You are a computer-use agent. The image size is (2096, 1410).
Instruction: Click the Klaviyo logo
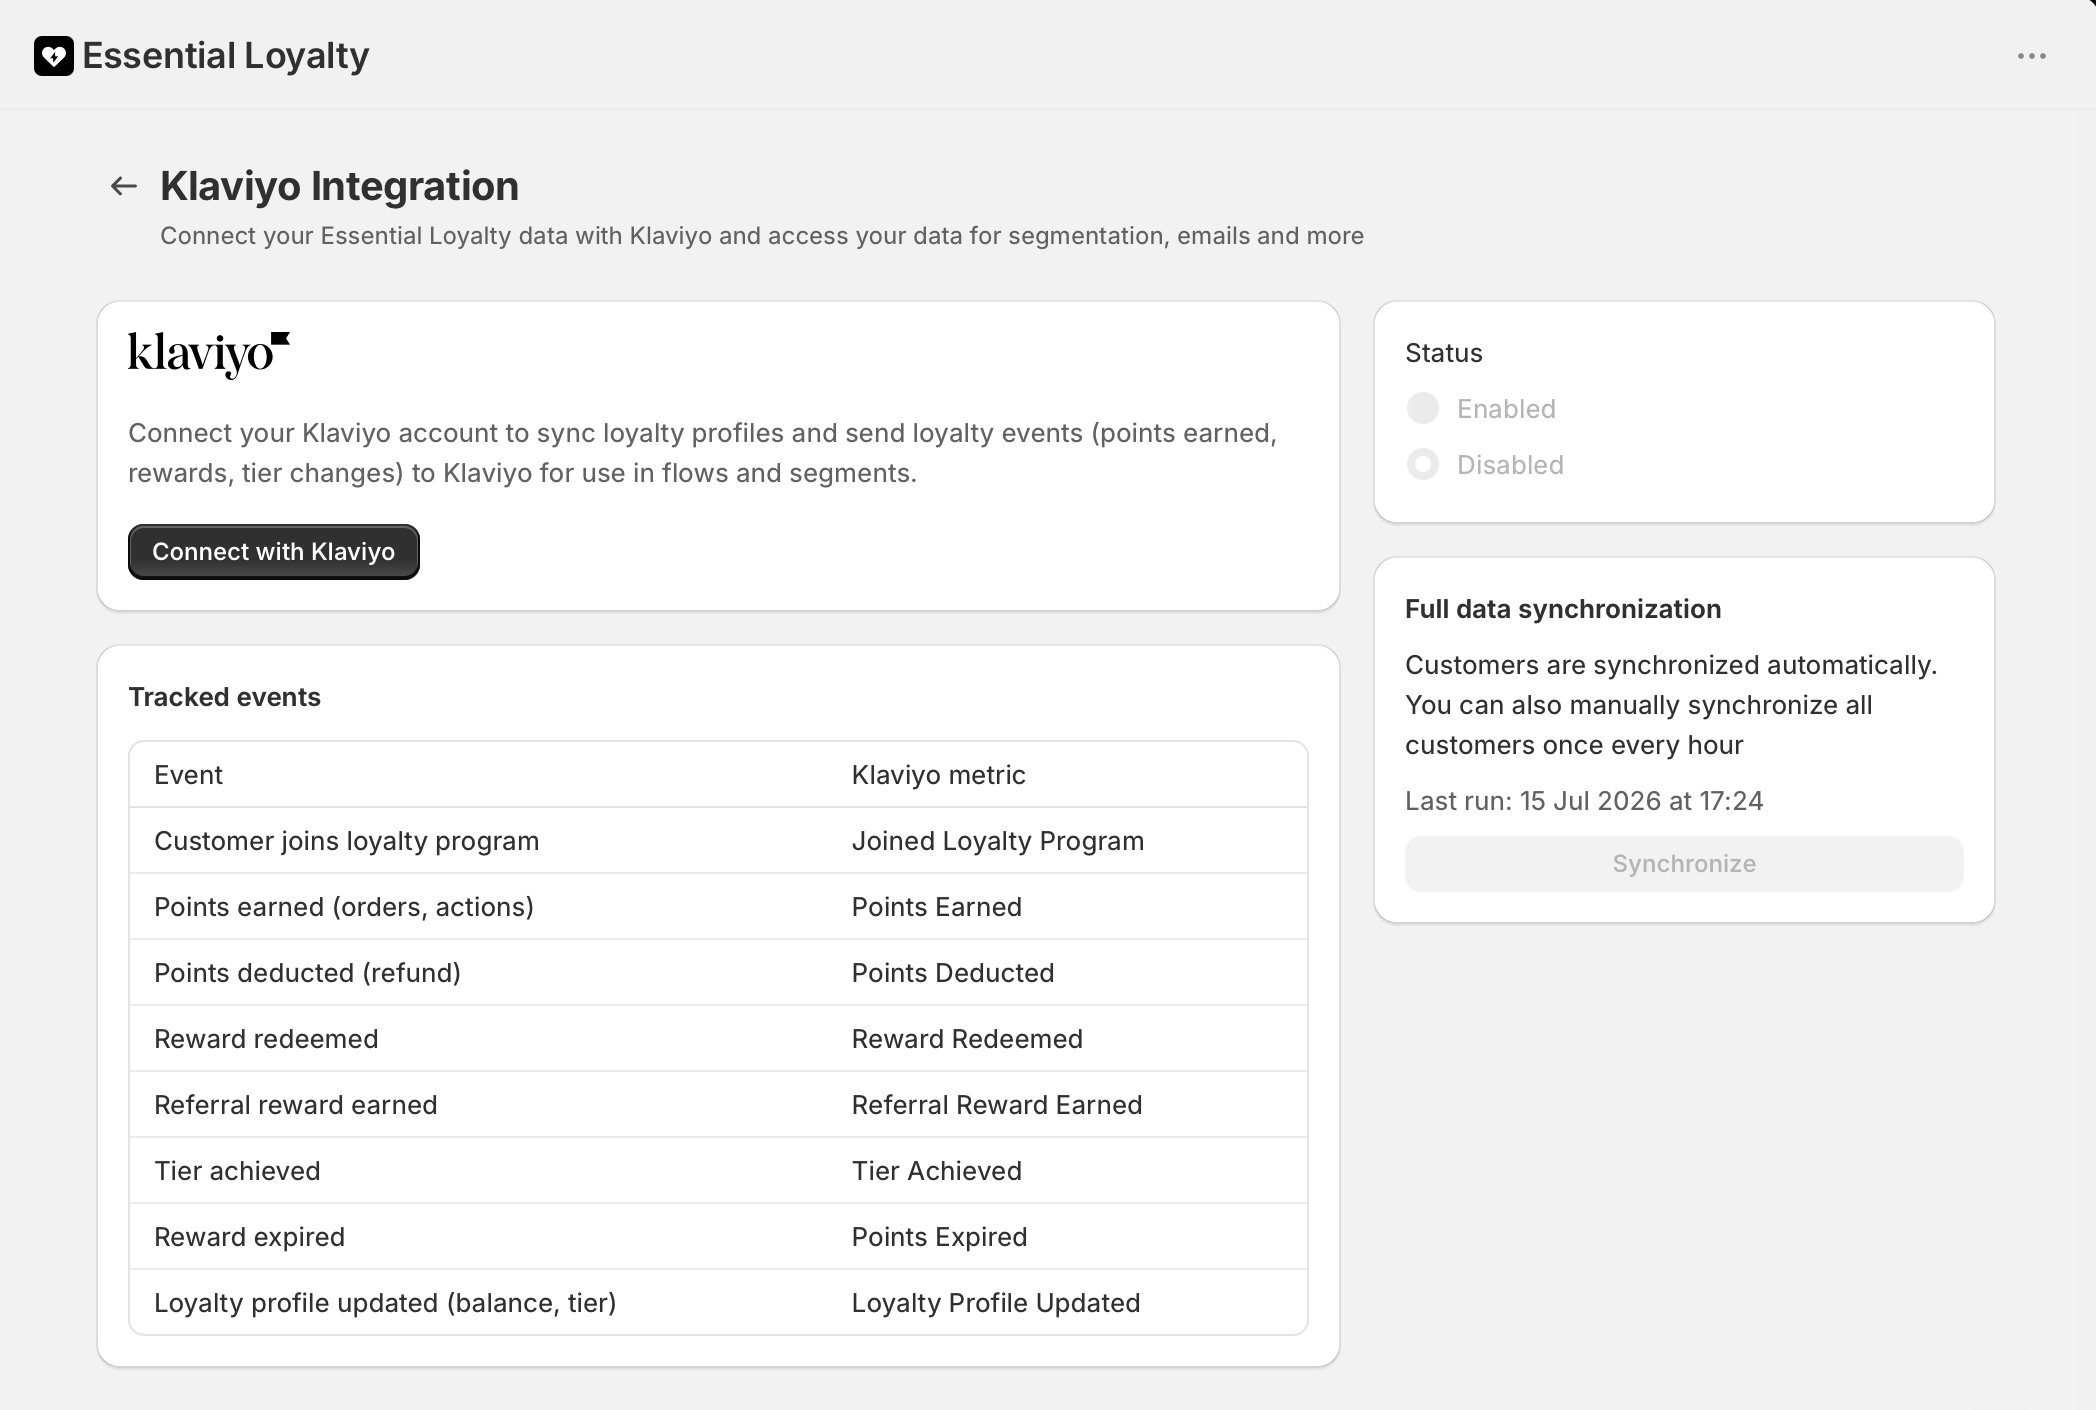[x=209, y=355]
